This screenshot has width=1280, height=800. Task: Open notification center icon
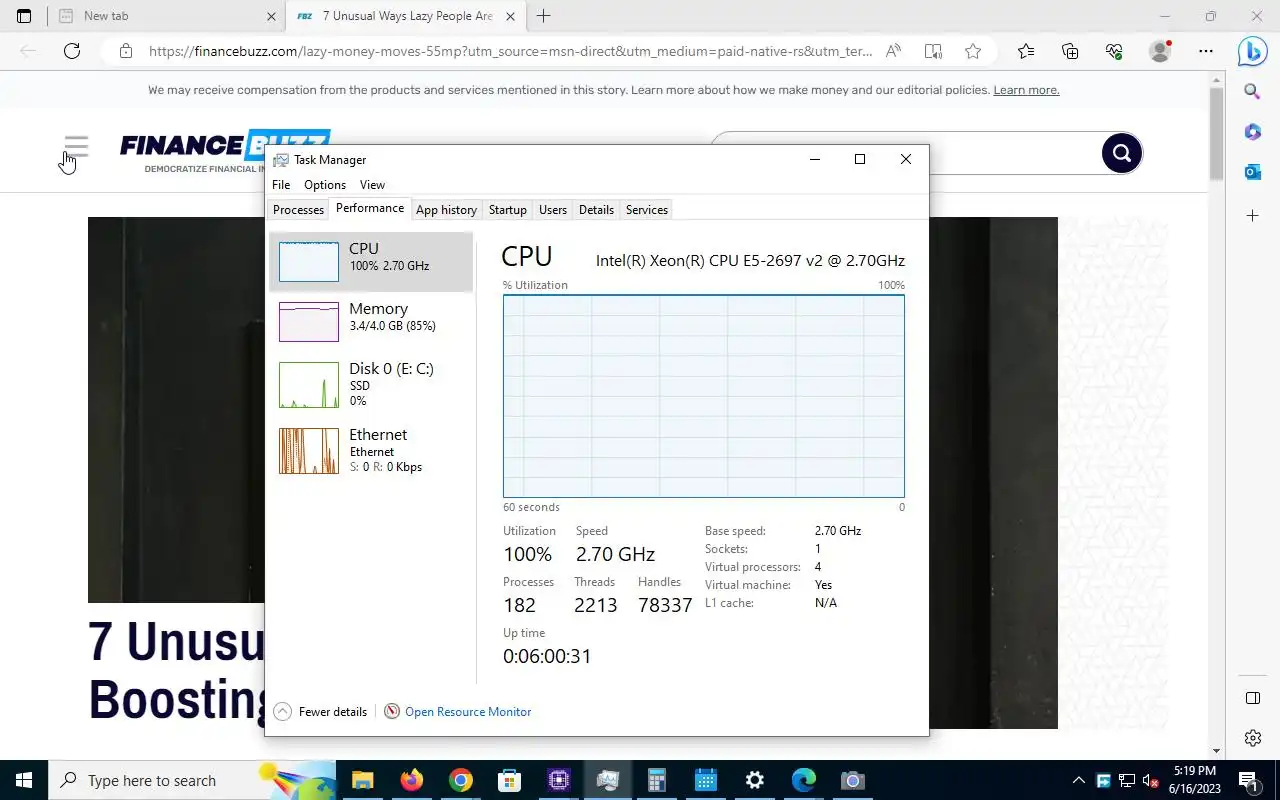[1250, 780]
